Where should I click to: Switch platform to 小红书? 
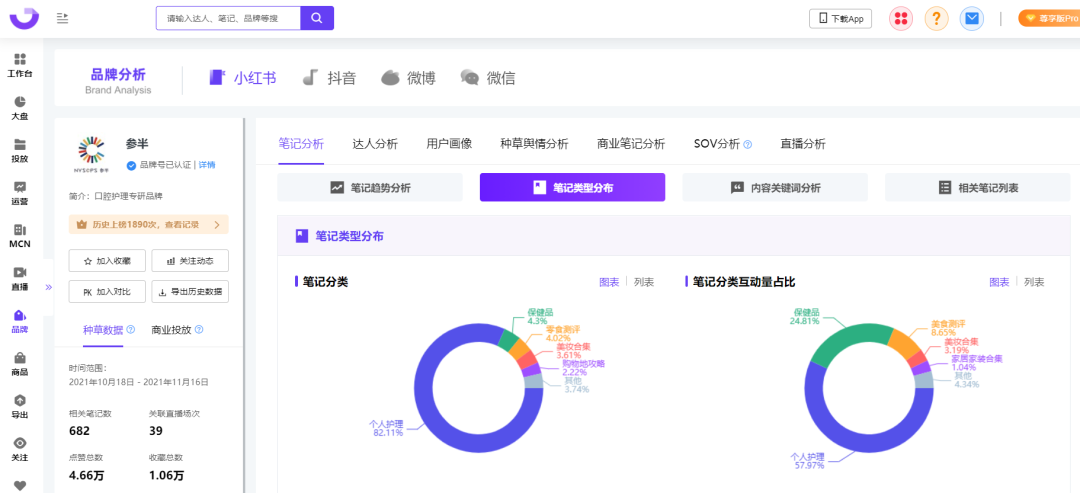coord(242,78)
